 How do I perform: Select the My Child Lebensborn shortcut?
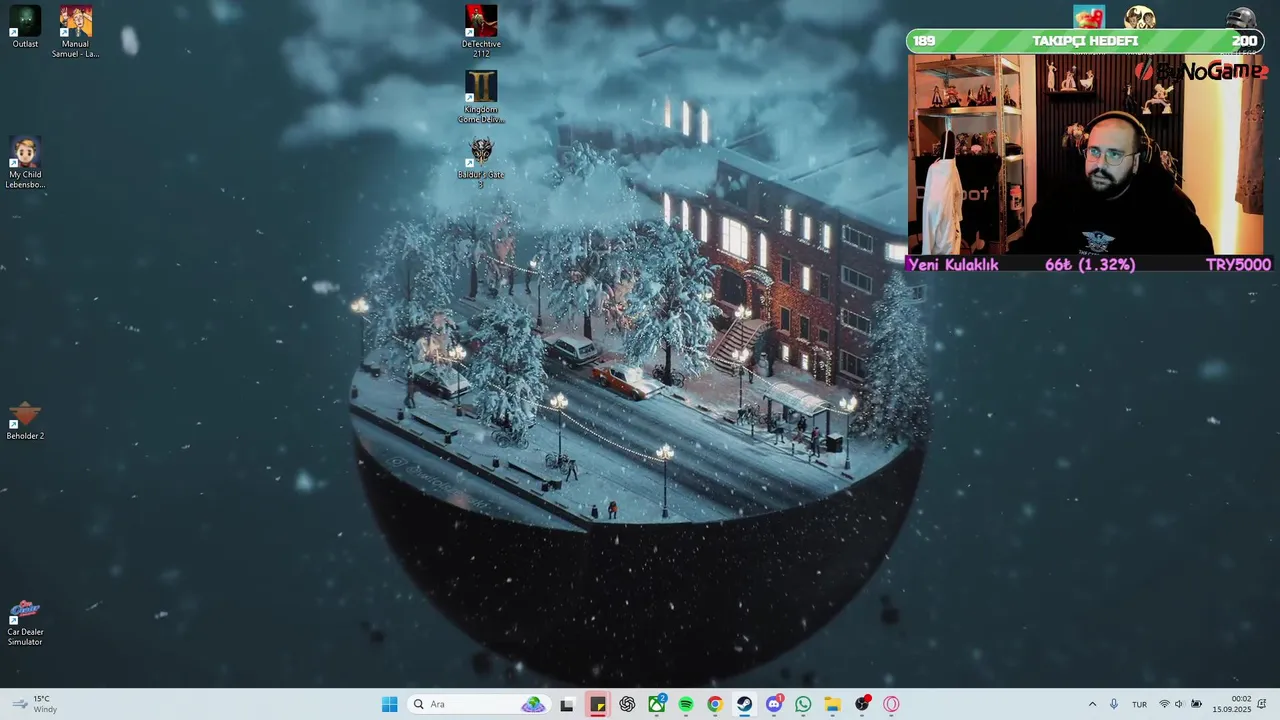point(25,163)
